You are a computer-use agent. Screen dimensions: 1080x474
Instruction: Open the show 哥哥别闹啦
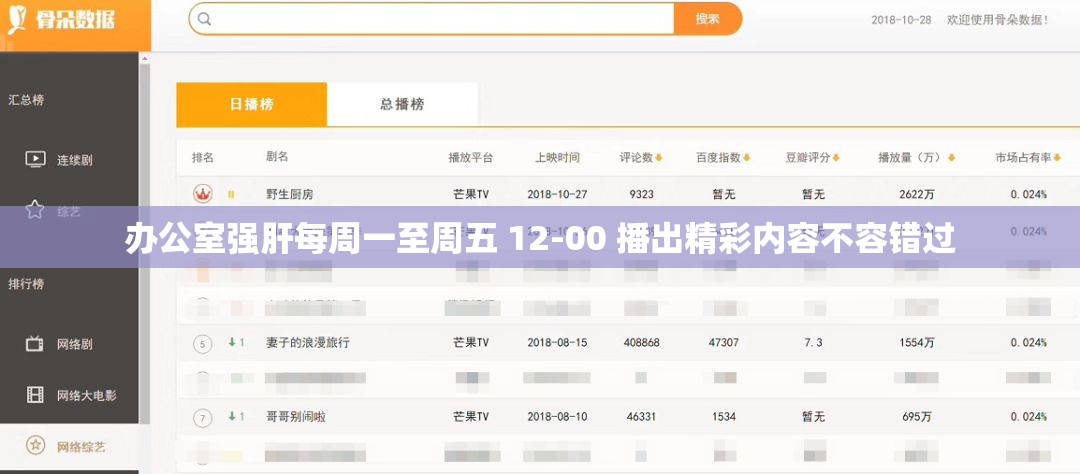tap(295, 417)
